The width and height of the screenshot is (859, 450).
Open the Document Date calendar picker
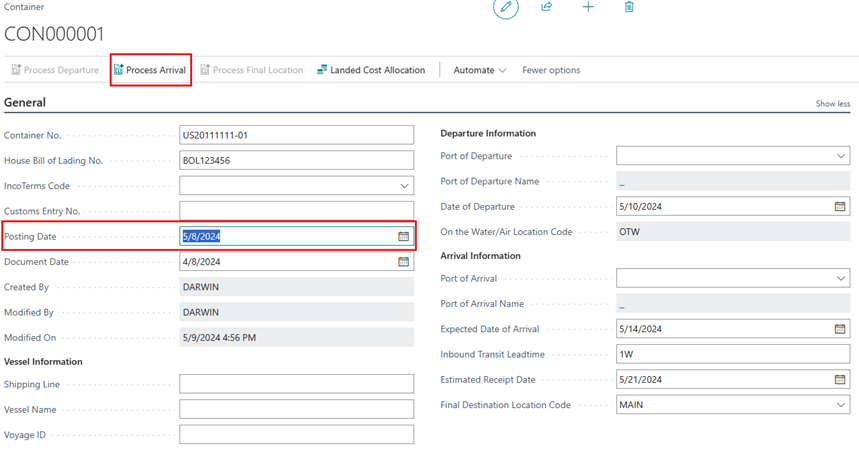pos(404,262)
